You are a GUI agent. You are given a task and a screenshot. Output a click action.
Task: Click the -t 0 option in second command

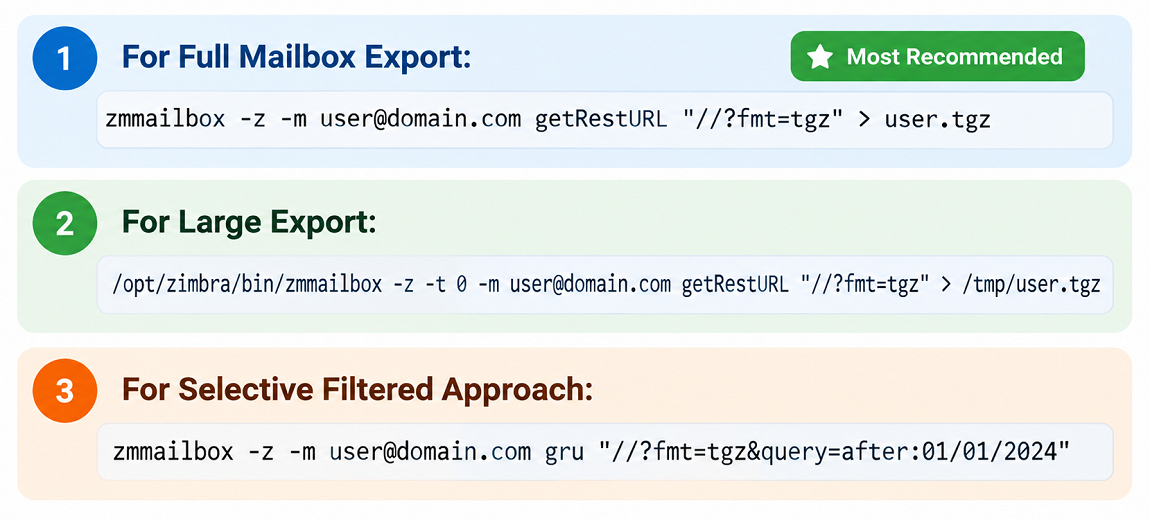[444, 285]
